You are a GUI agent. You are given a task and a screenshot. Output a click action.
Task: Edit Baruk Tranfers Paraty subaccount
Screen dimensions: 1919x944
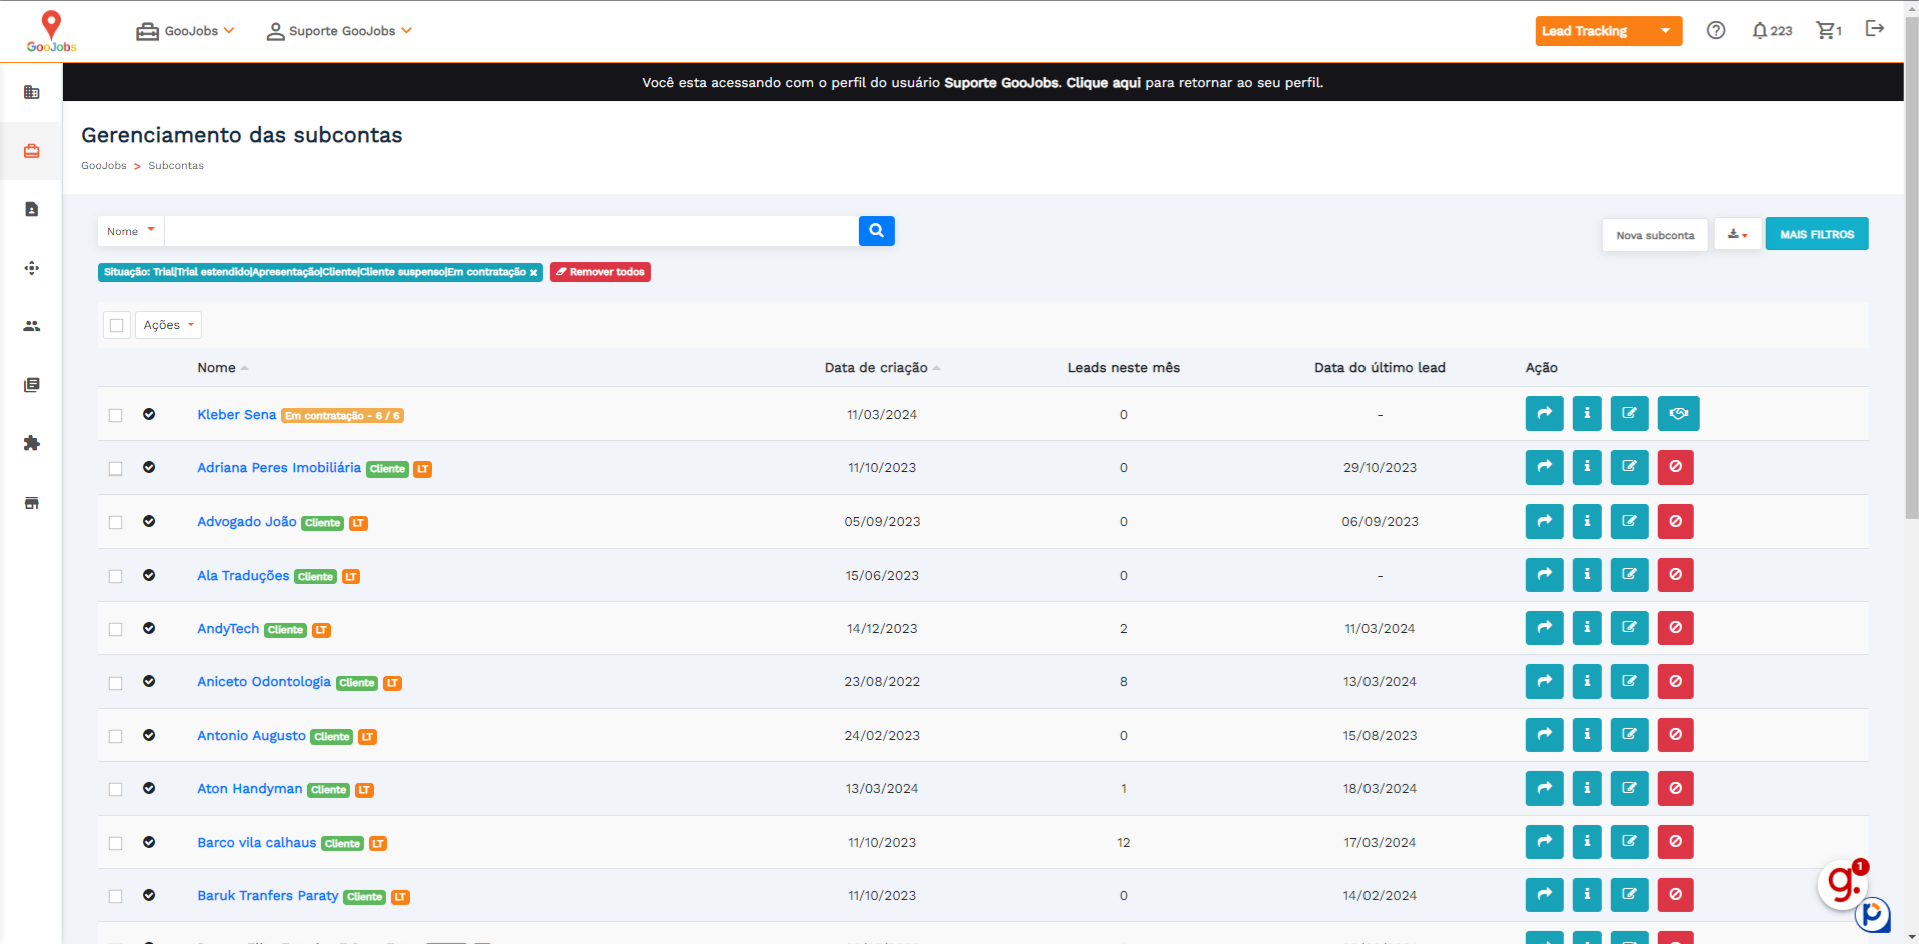coord(1629,895)
